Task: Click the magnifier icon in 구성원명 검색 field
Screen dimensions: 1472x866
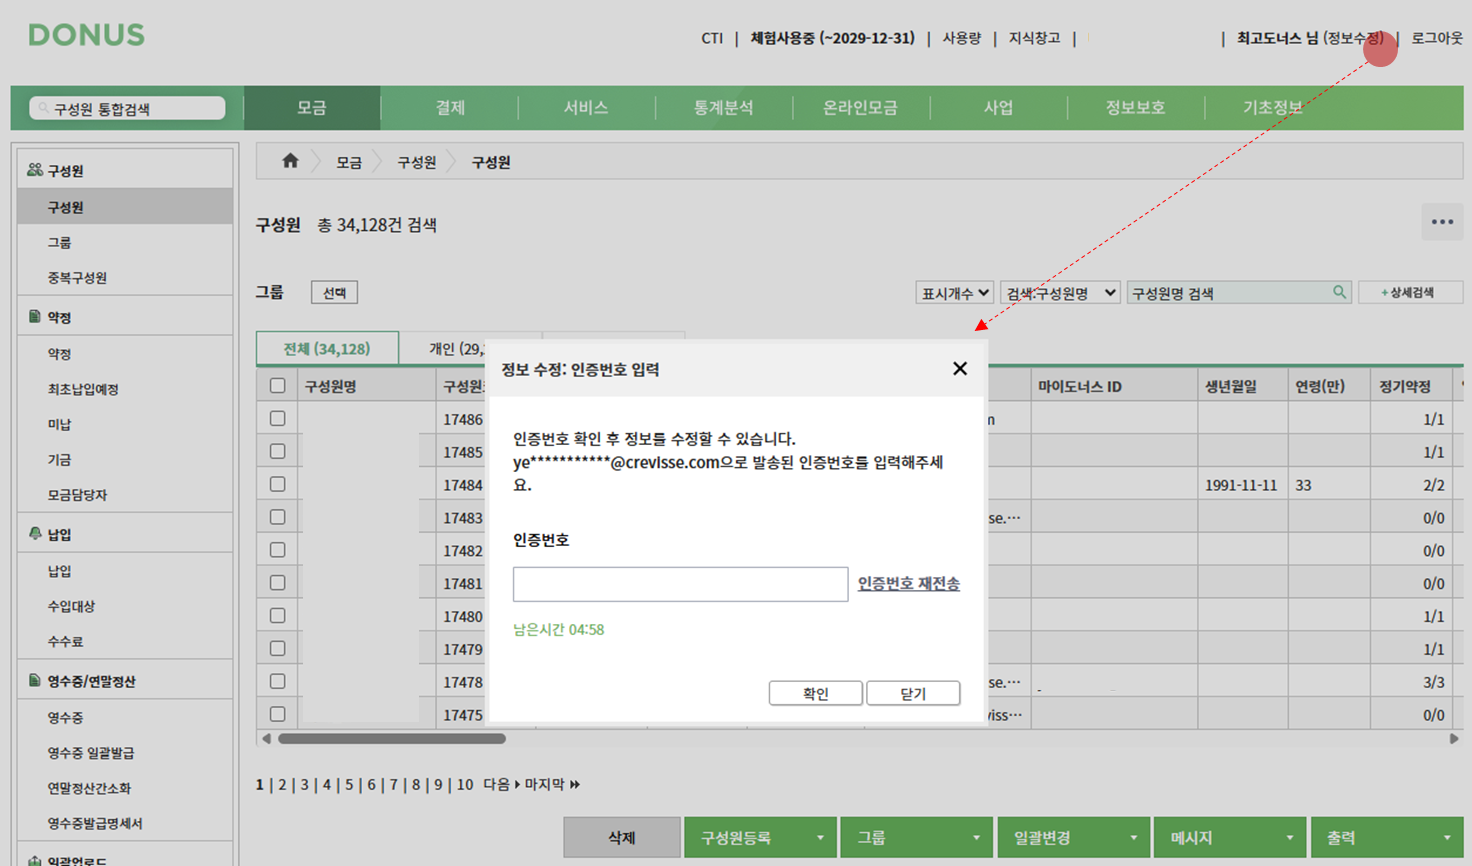Action: [x=1340, y=291]
